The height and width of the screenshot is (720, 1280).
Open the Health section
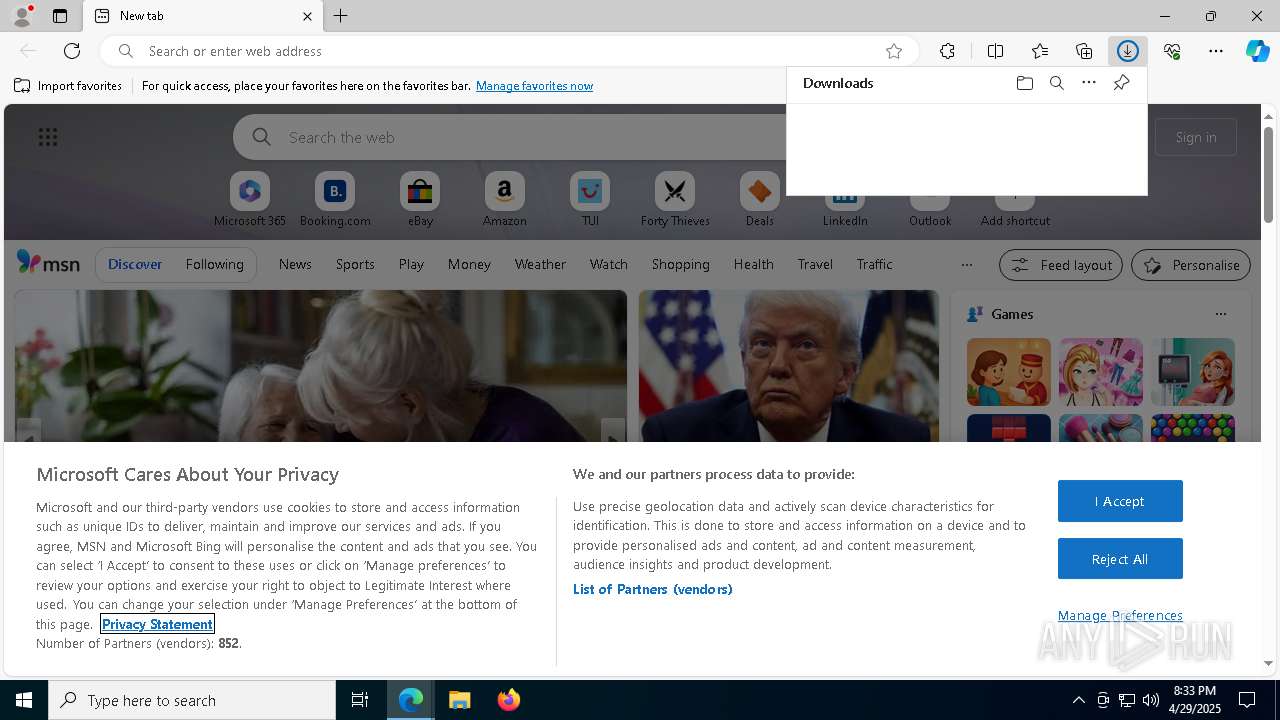tap(753, 264)
